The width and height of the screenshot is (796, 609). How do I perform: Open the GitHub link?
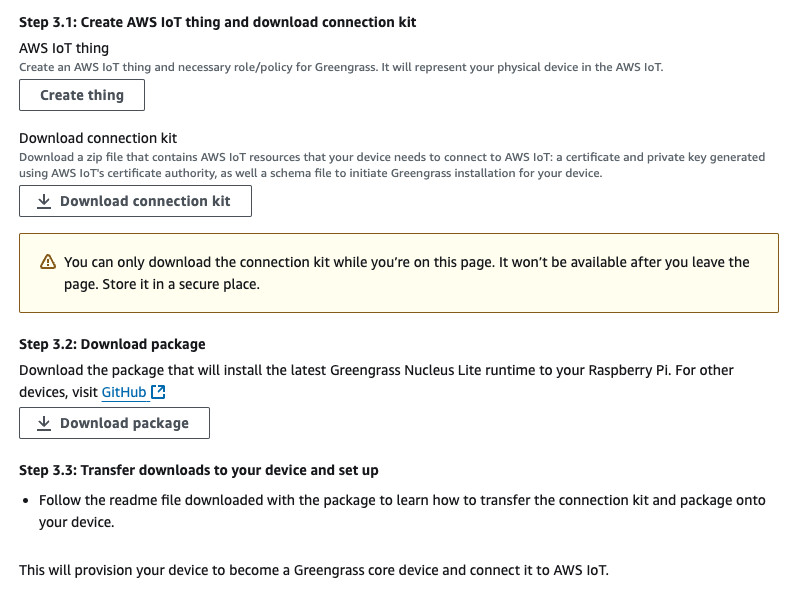pos(124,393)
